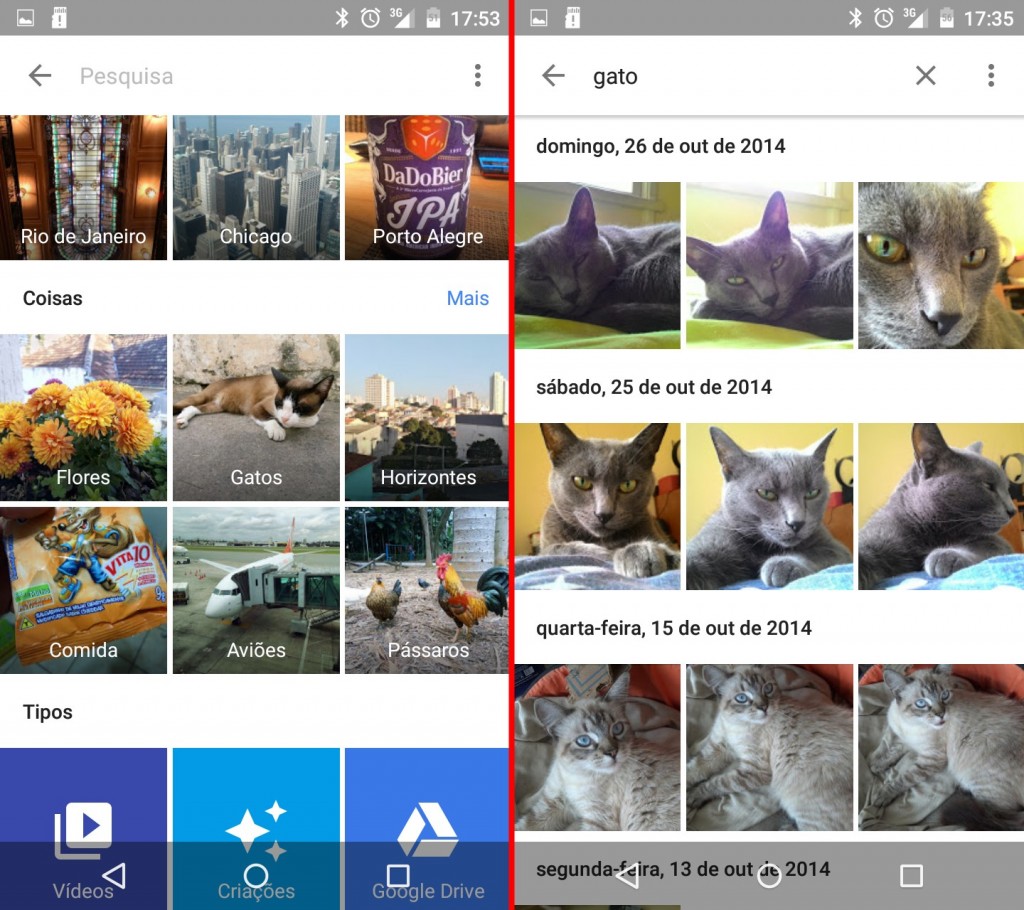Open first cat photo from 15 de out
Image resolution: width=1024 pixels, height=910 pixels.
pyautogui.click(x=598, y=747)
